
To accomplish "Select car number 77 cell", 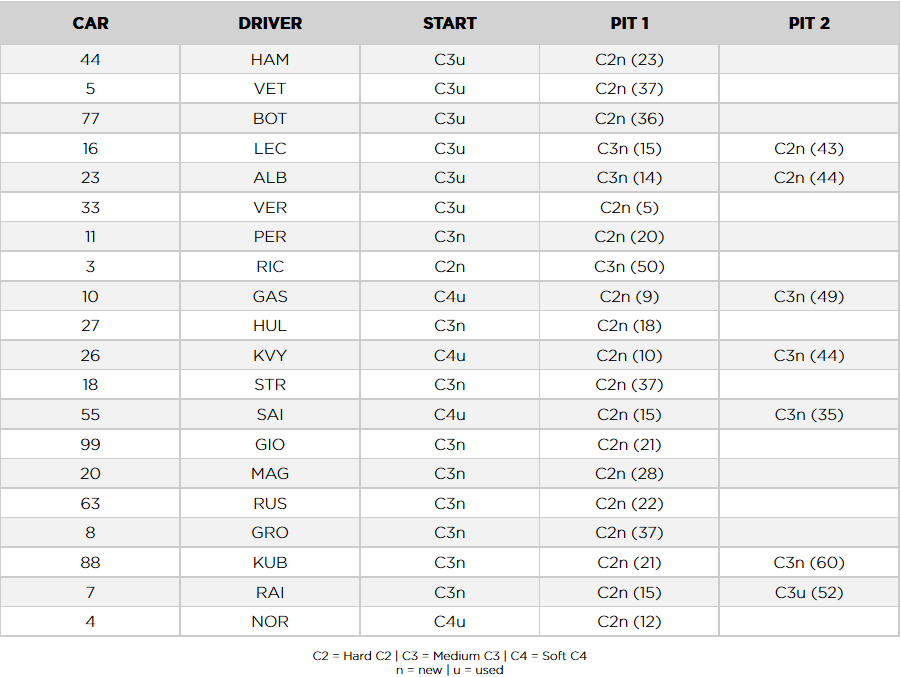I will coord(90,118).
